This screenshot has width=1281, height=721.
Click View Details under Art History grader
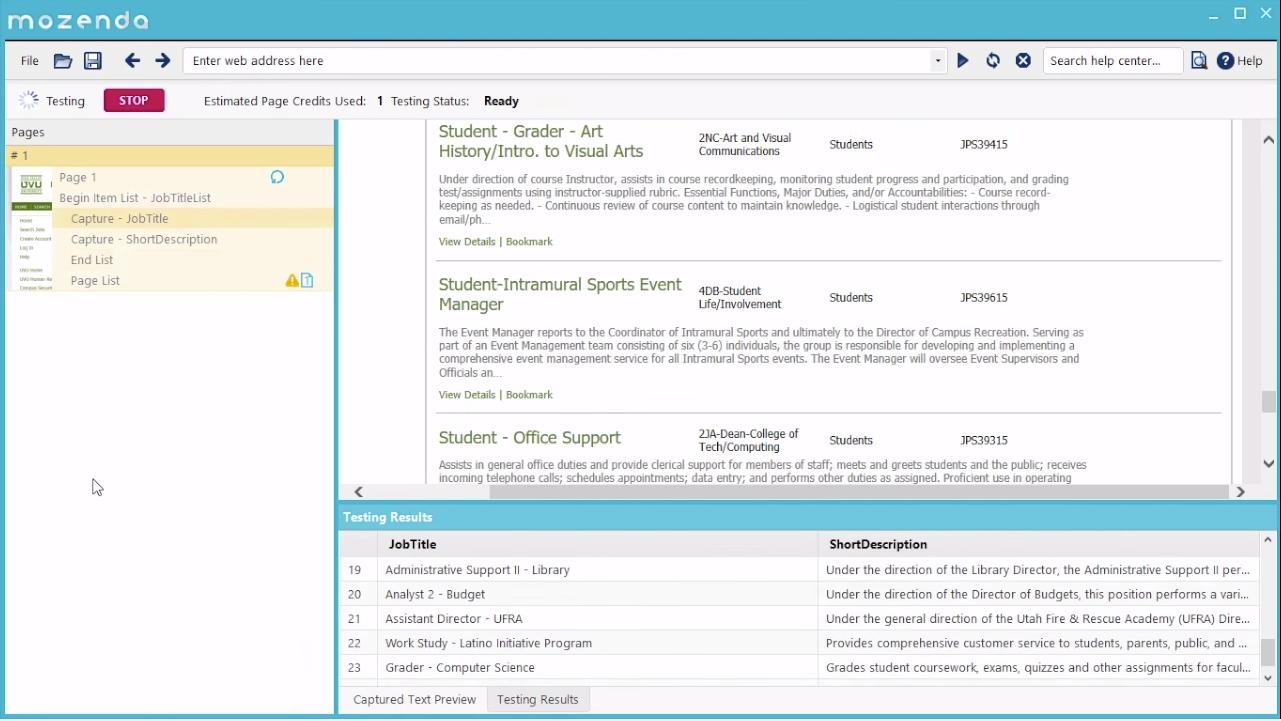pyautogui.click(x=467, y=242)
